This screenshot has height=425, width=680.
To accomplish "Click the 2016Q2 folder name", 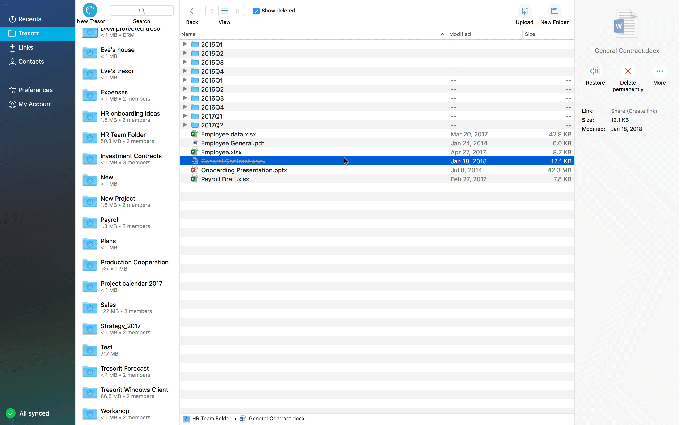I will (212, 89).
